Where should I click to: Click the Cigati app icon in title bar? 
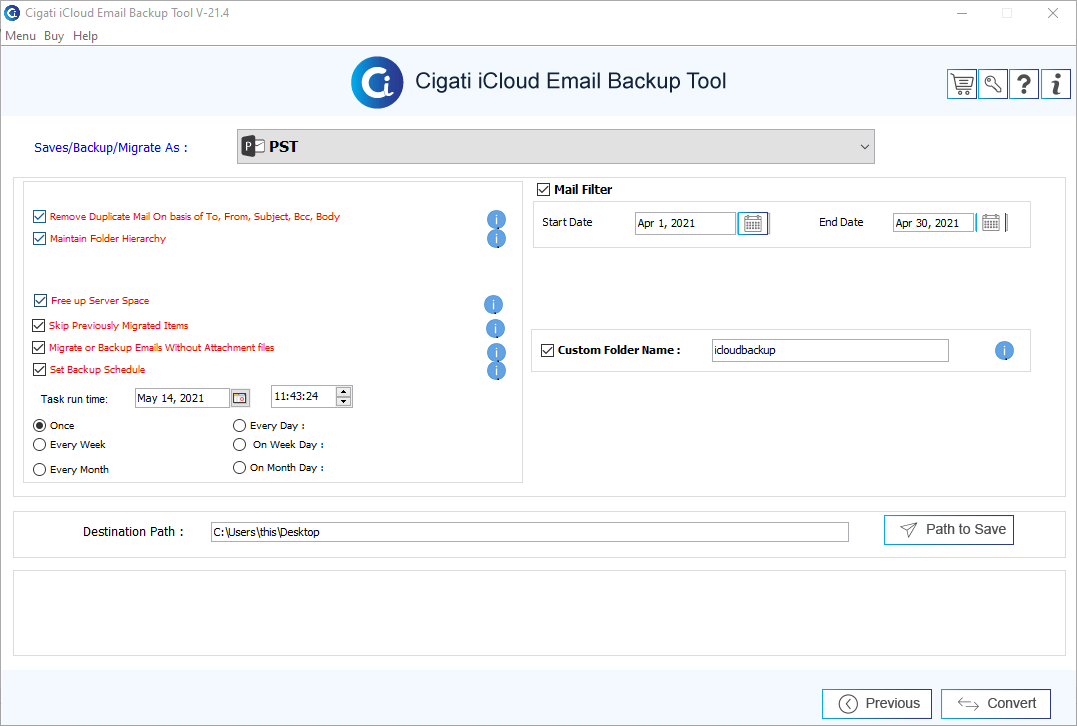pyautogui.click(x=12, y=12)
